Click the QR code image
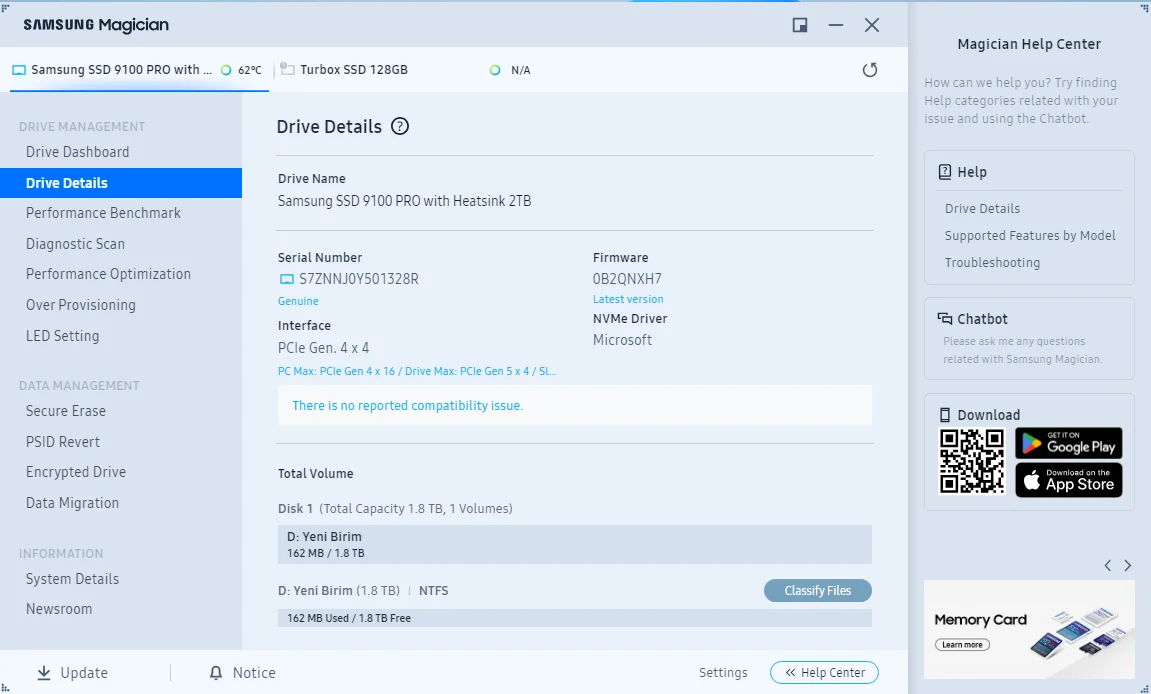1151x694 pixels. pyautogui.click(x=971, y=461)
